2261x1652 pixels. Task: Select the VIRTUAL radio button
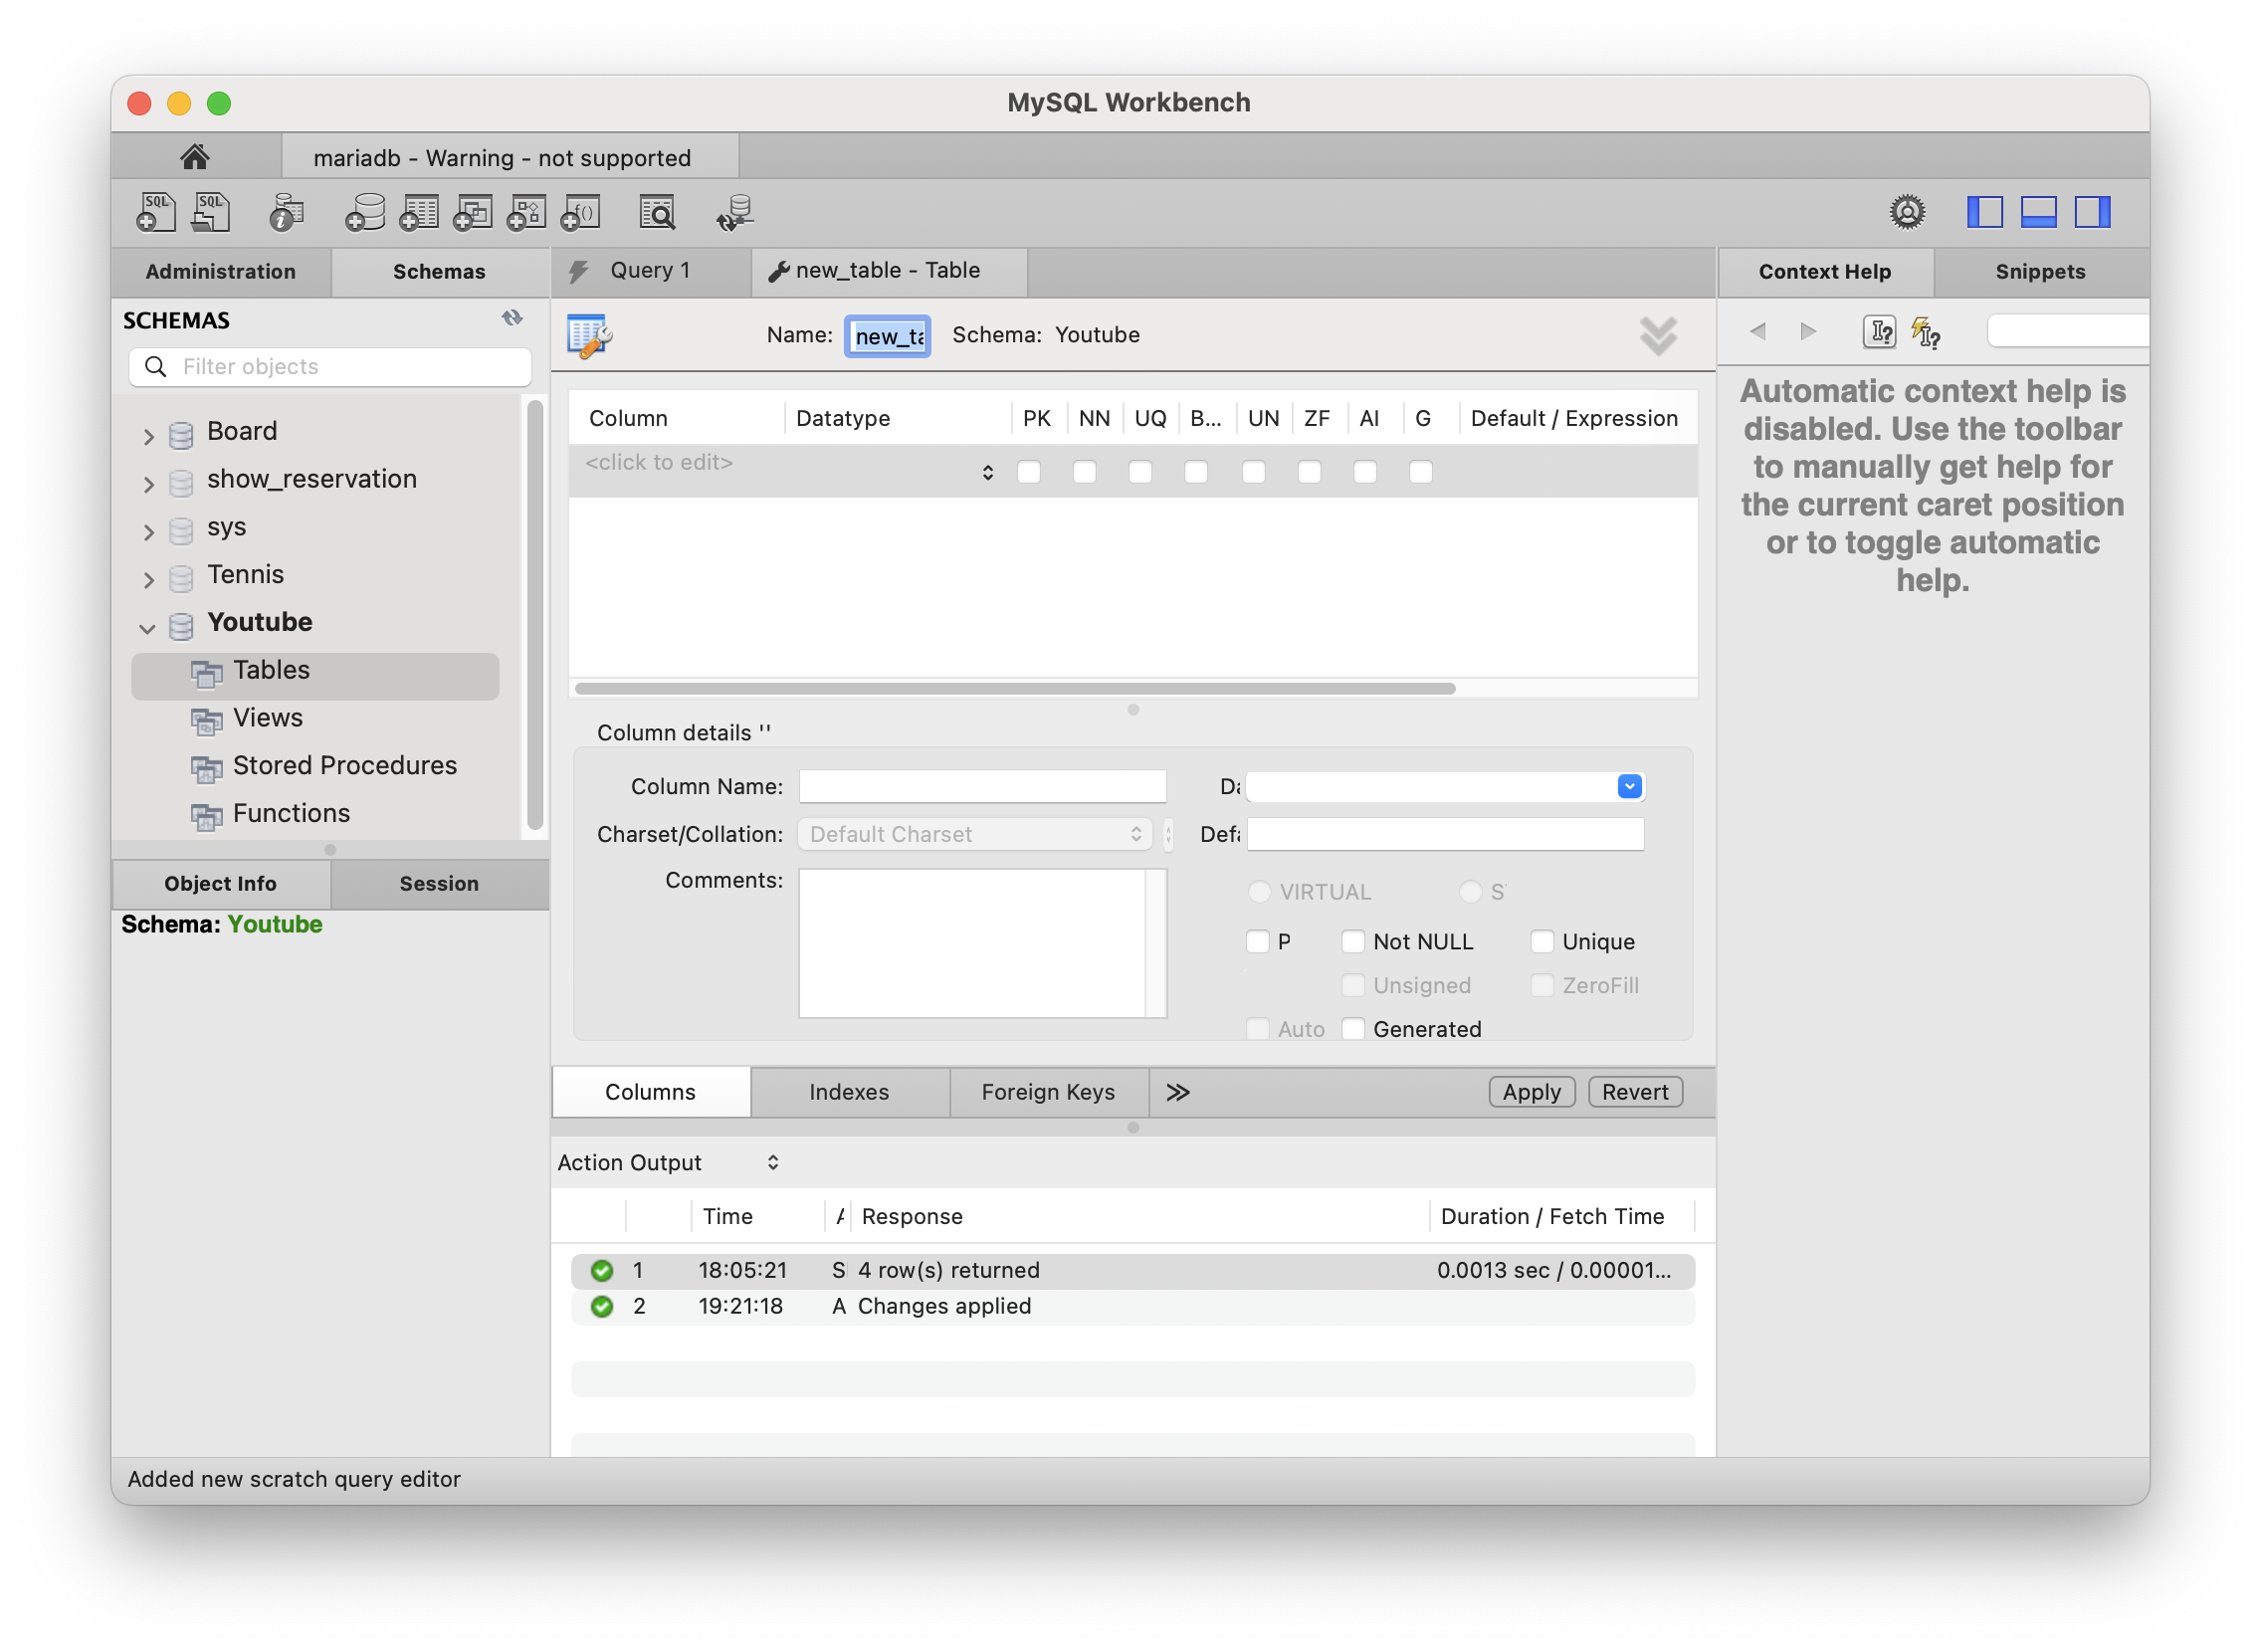point(1260,892)
